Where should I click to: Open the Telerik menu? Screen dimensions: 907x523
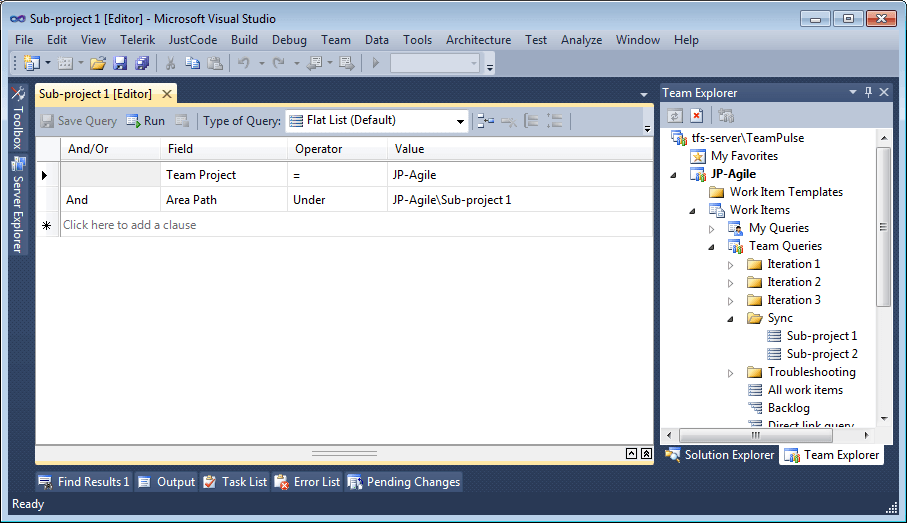point(138,40)
